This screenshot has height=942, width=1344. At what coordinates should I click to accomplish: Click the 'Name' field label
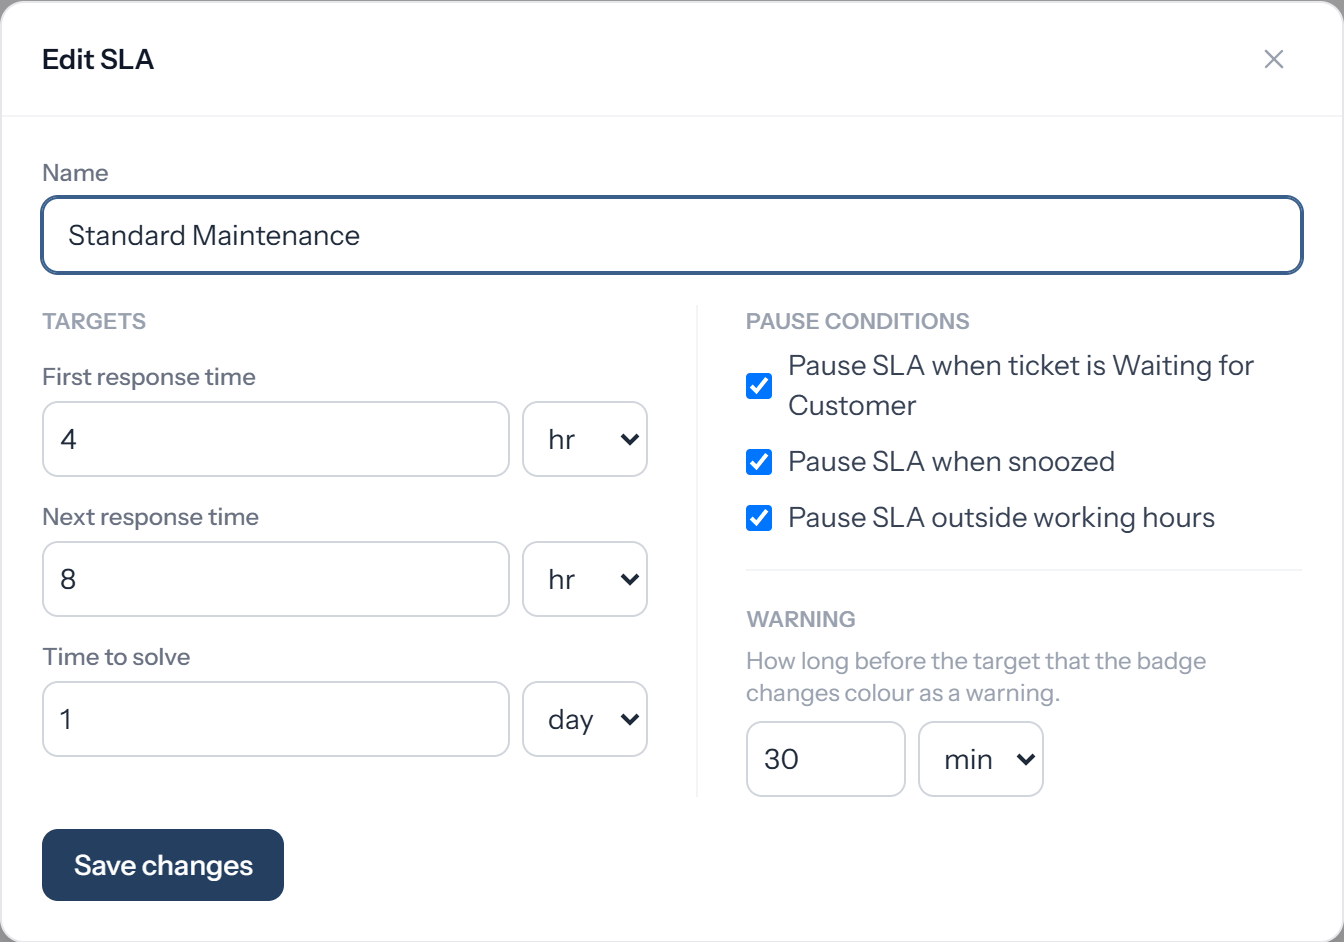75,173
